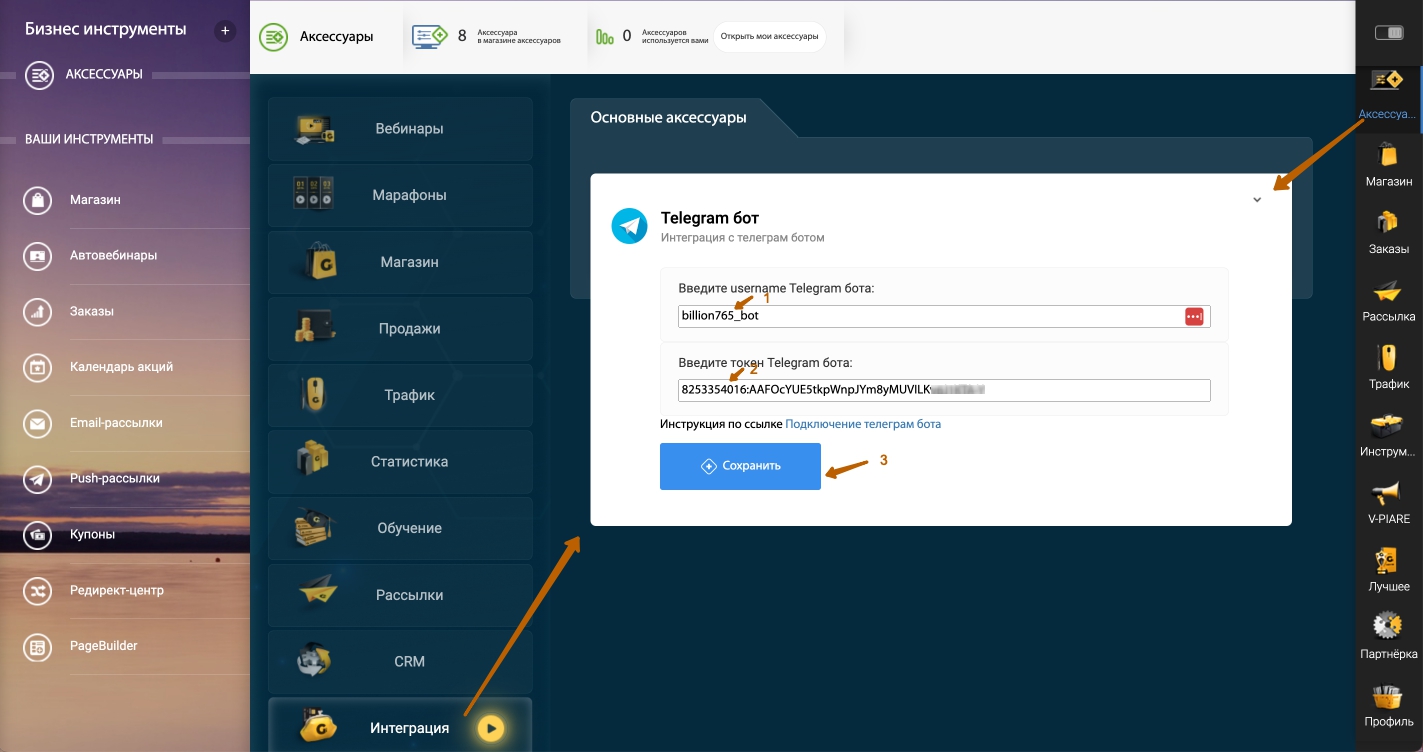Select the CRM category
The image size is (1423, 752).
tap(400, 661)
